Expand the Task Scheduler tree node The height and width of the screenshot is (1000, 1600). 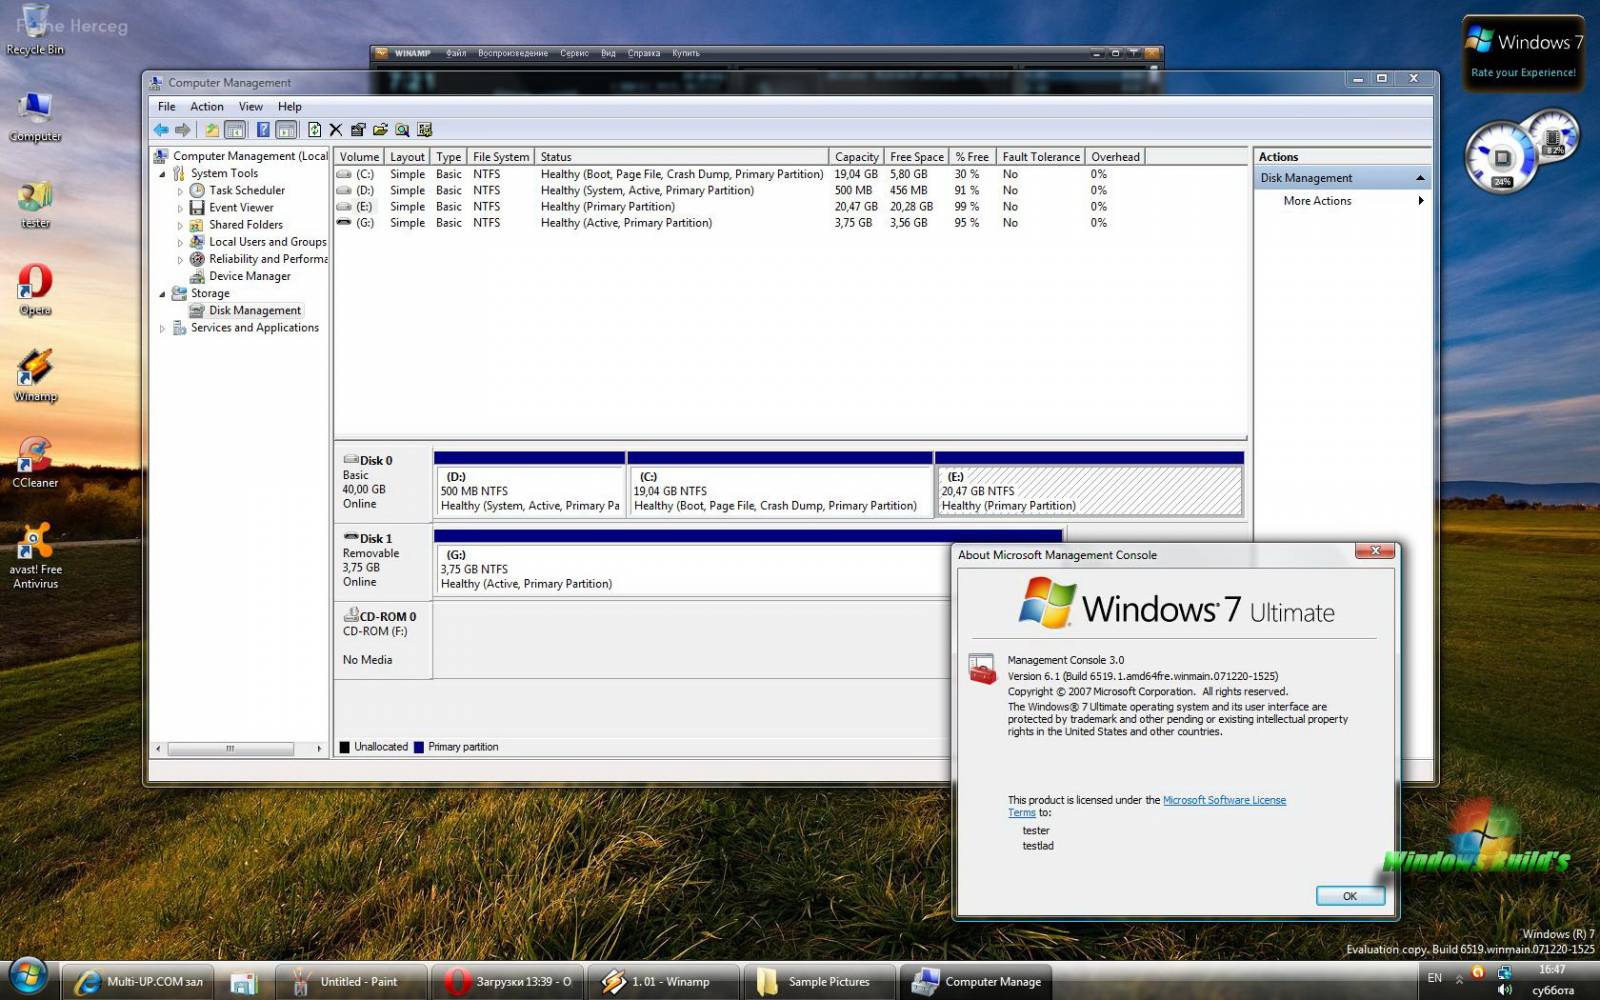point(180,191)
